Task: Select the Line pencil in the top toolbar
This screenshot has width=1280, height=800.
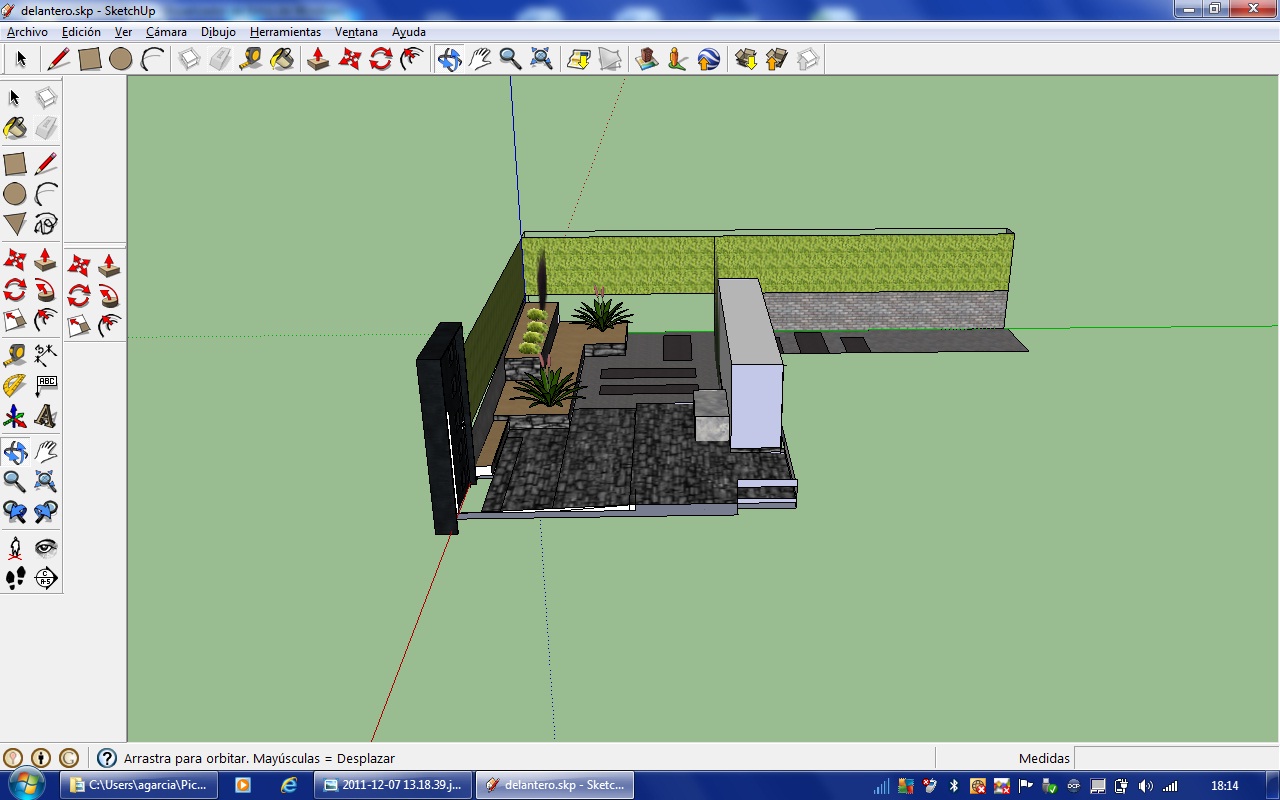Action: [x=59, y=59]
